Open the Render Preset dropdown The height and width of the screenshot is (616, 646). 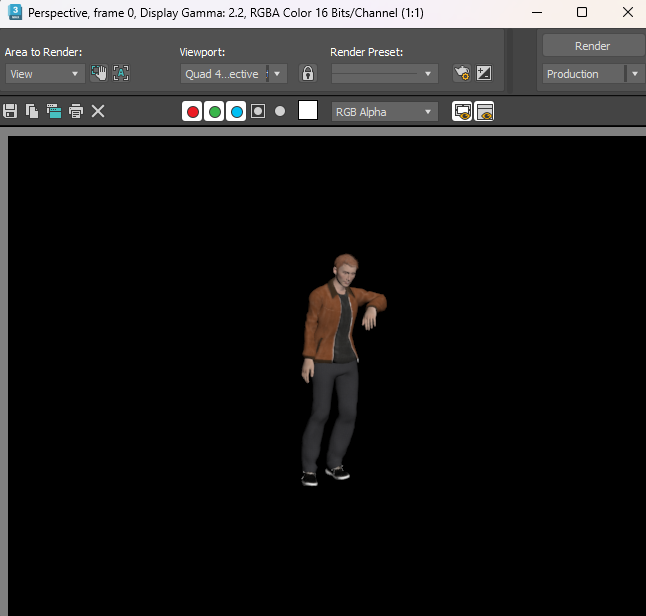[384, 74]
